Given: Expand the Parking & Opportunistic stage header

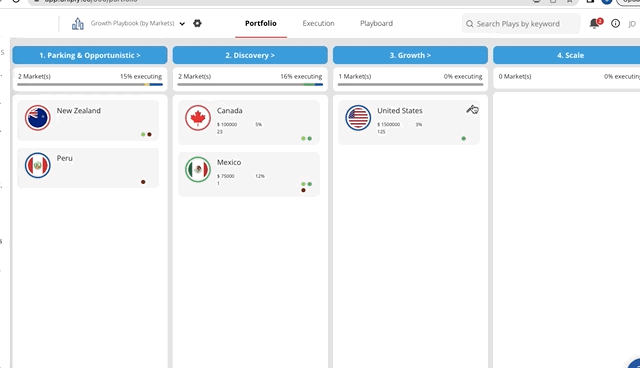Looking at the screenshot, I should pyautogui.click(x=90, y=55).
